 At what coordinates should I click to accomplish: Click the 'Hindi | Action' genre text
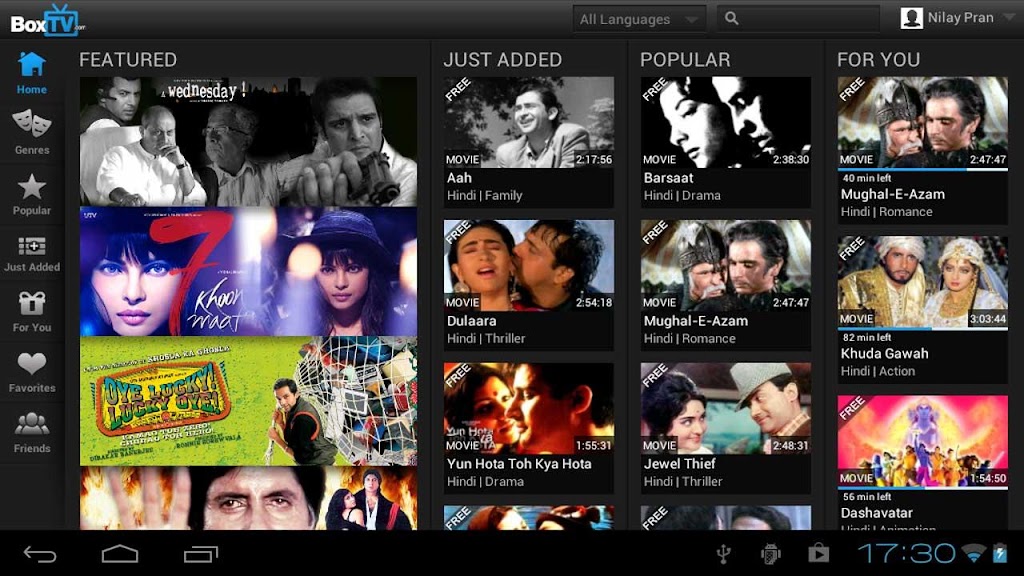(878, 371)
